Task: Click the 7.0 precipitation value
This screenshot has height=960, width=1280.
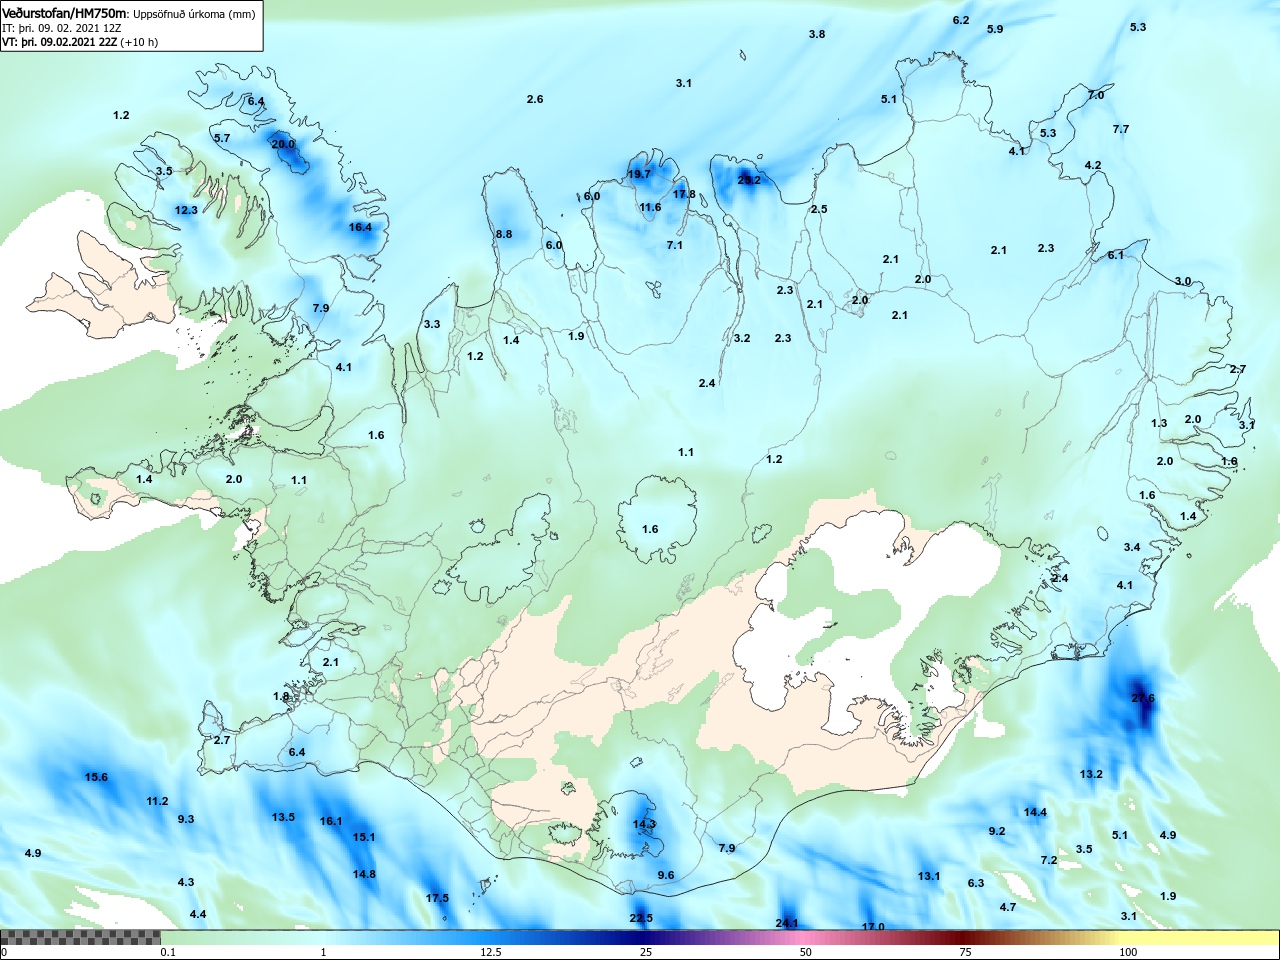Action: 1096,95
